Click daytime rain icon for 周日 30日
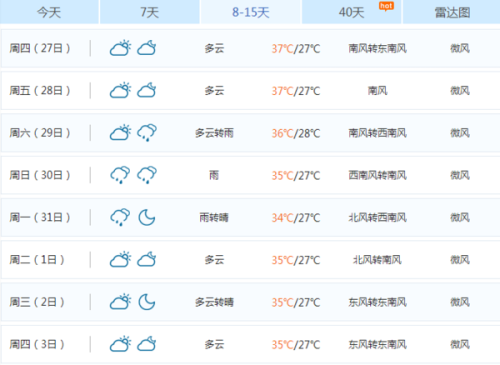500x365 pixels. click(120, 175)
